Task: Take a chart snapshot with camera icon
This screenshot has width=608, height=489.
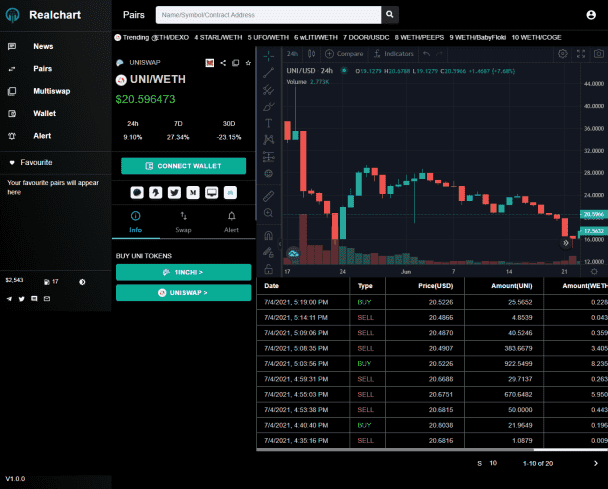Action: point(599,54)
